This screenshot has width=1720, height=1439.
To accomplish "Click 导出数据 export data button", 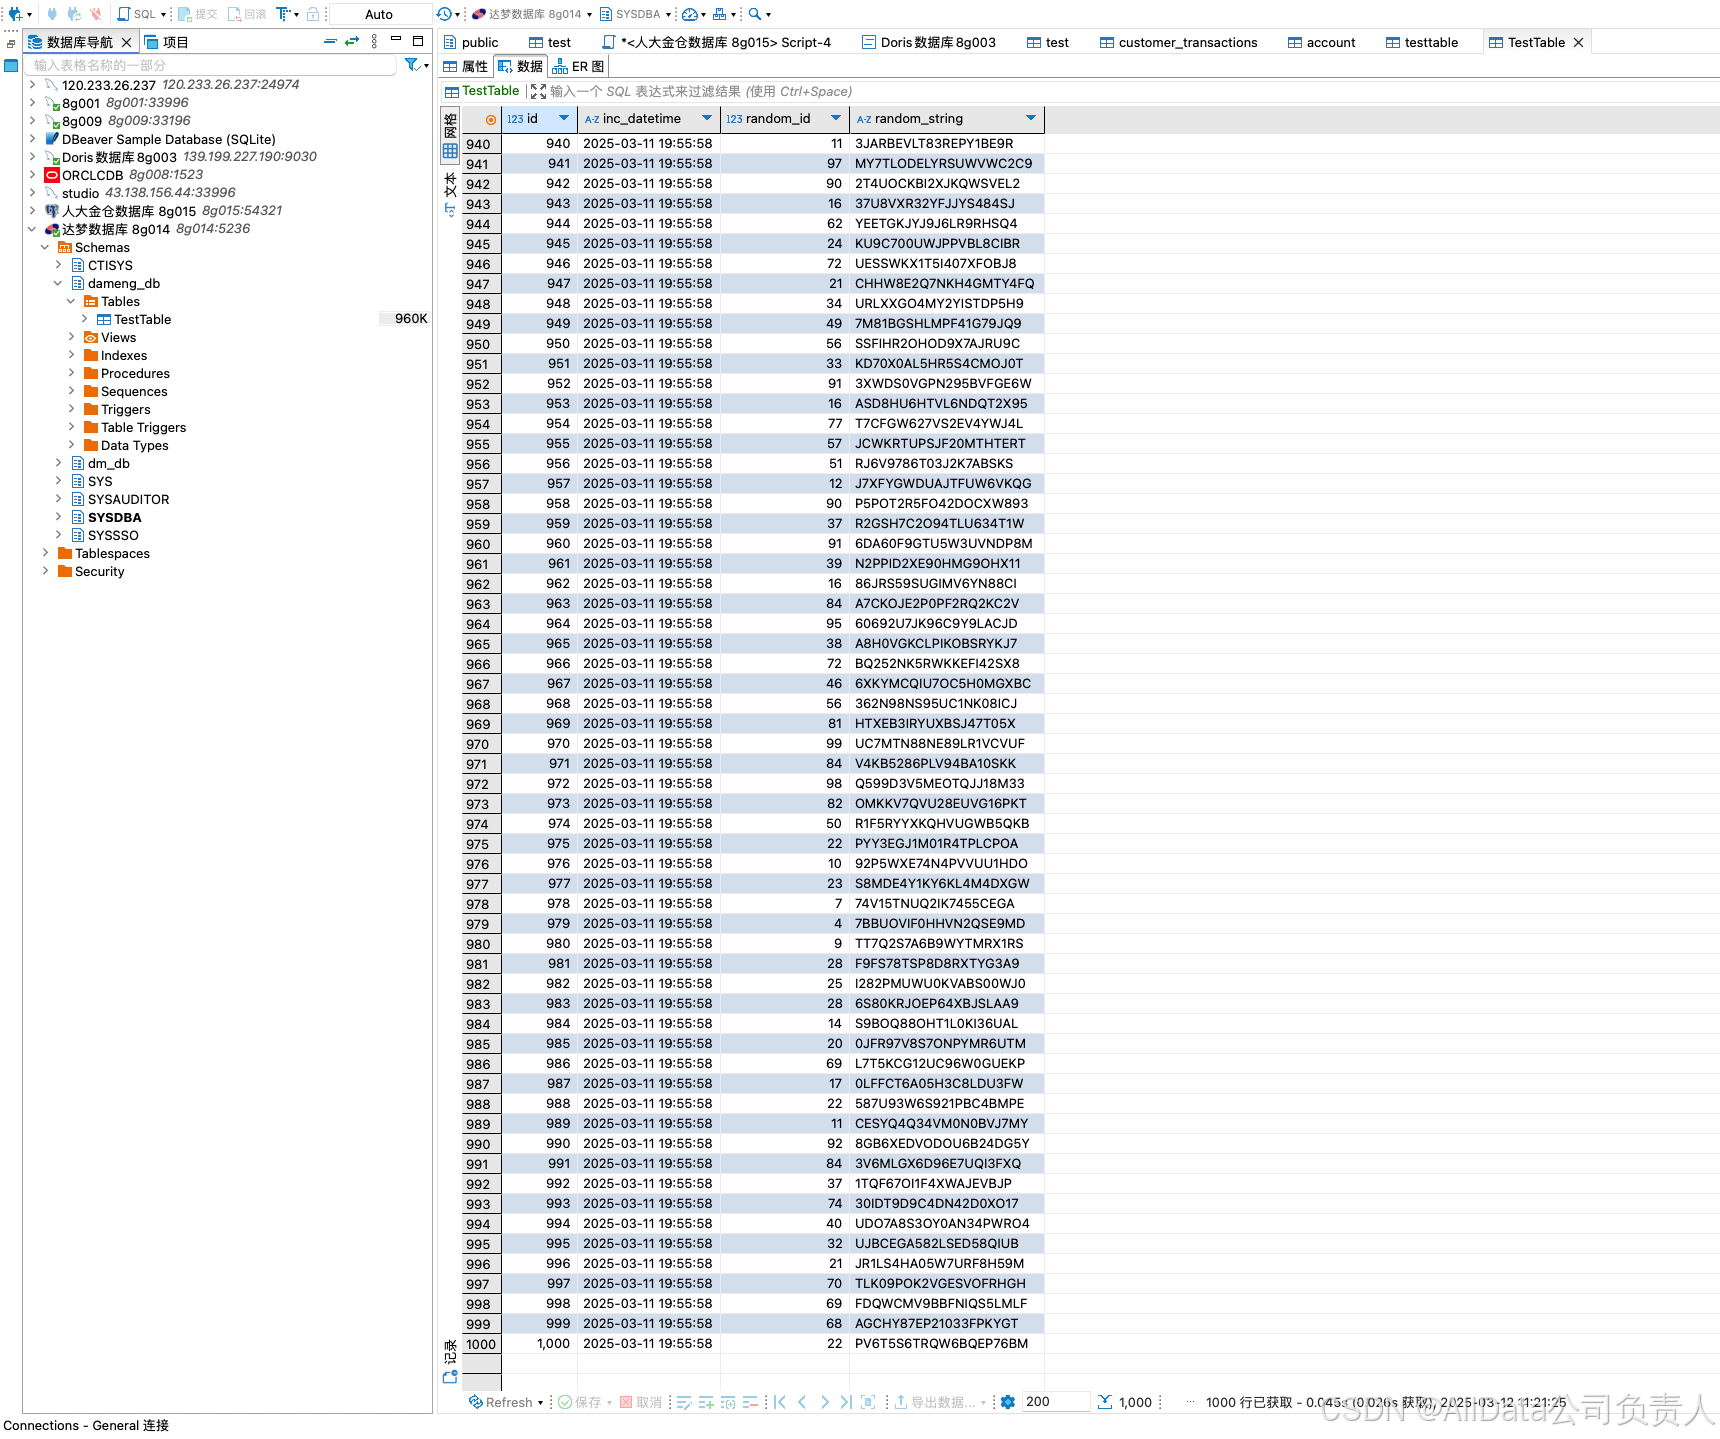I will pos(936,1402).
